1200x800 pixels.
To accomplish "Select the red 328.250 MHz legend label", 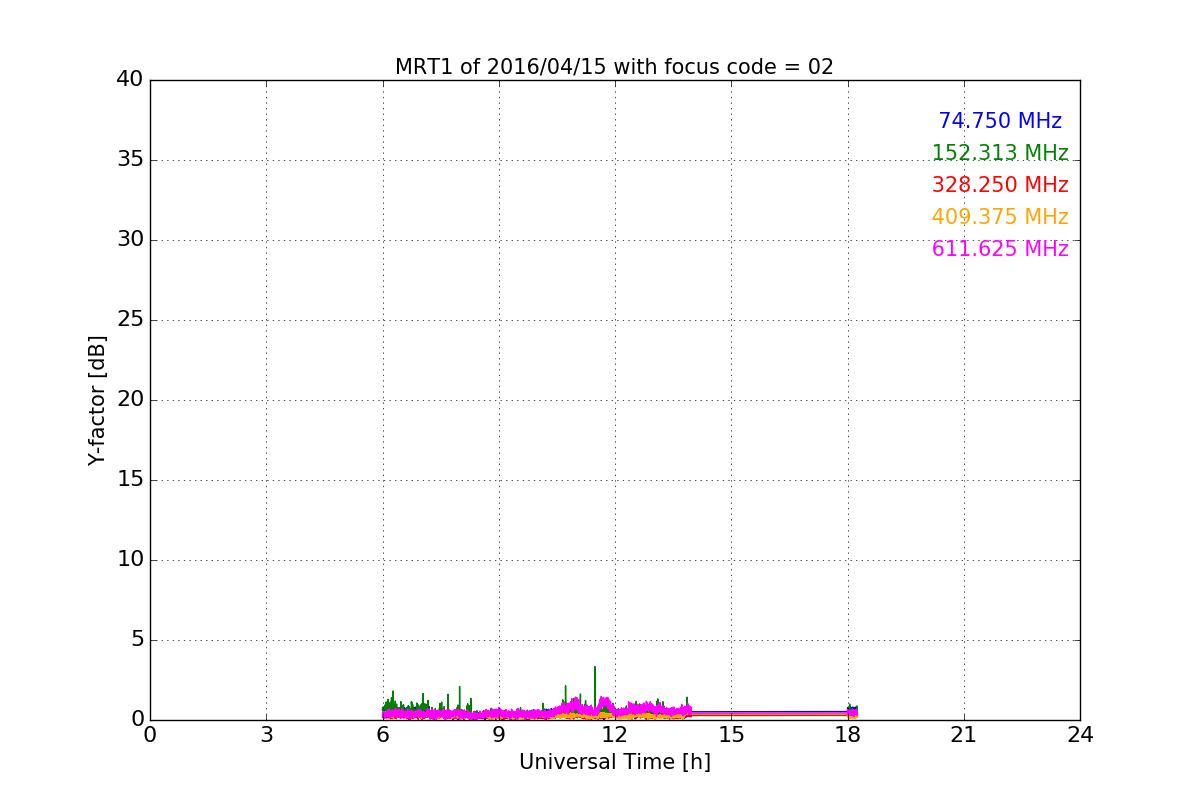I will coord(1000,185).
